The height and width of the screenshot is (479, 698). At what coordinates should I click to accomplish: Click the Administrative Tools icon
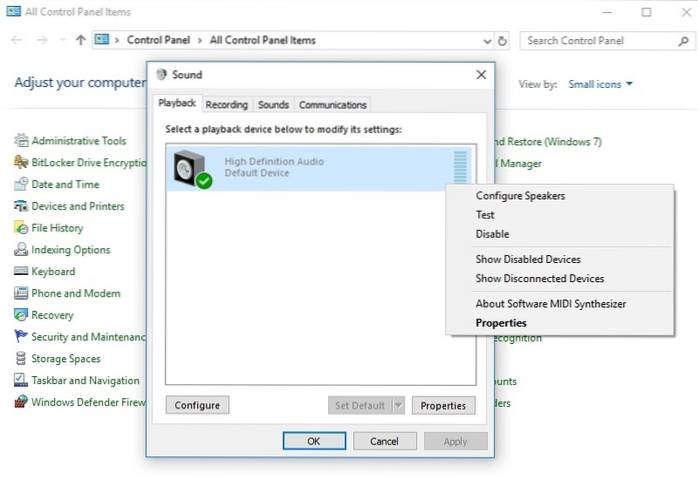21,141
